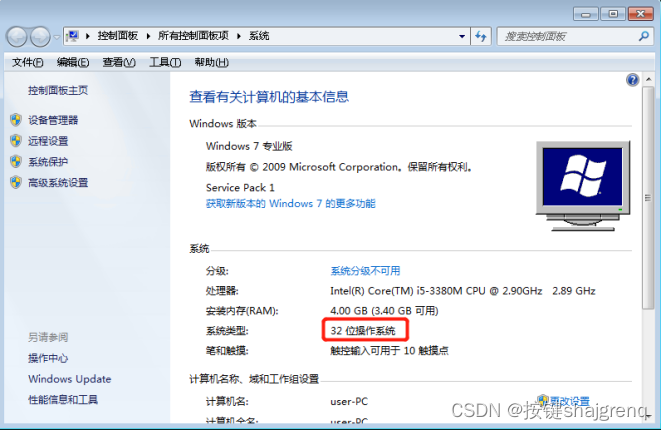Open Windows Update link
Viewport: 662px width, 430px height.
[x=70, y=379]
